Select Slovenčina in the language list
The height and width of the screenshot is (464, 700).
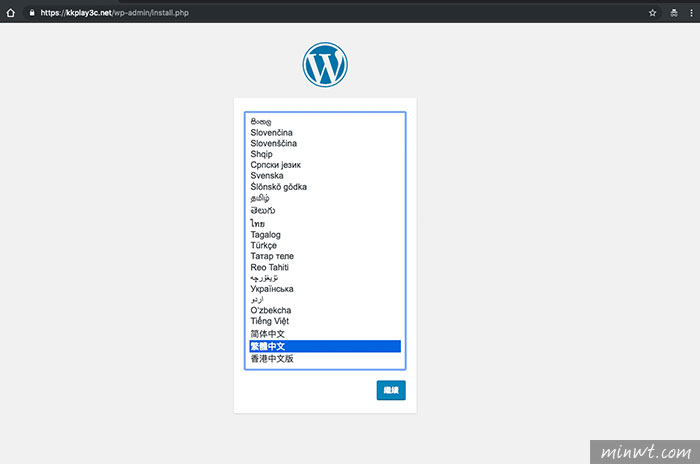point(325,133)
